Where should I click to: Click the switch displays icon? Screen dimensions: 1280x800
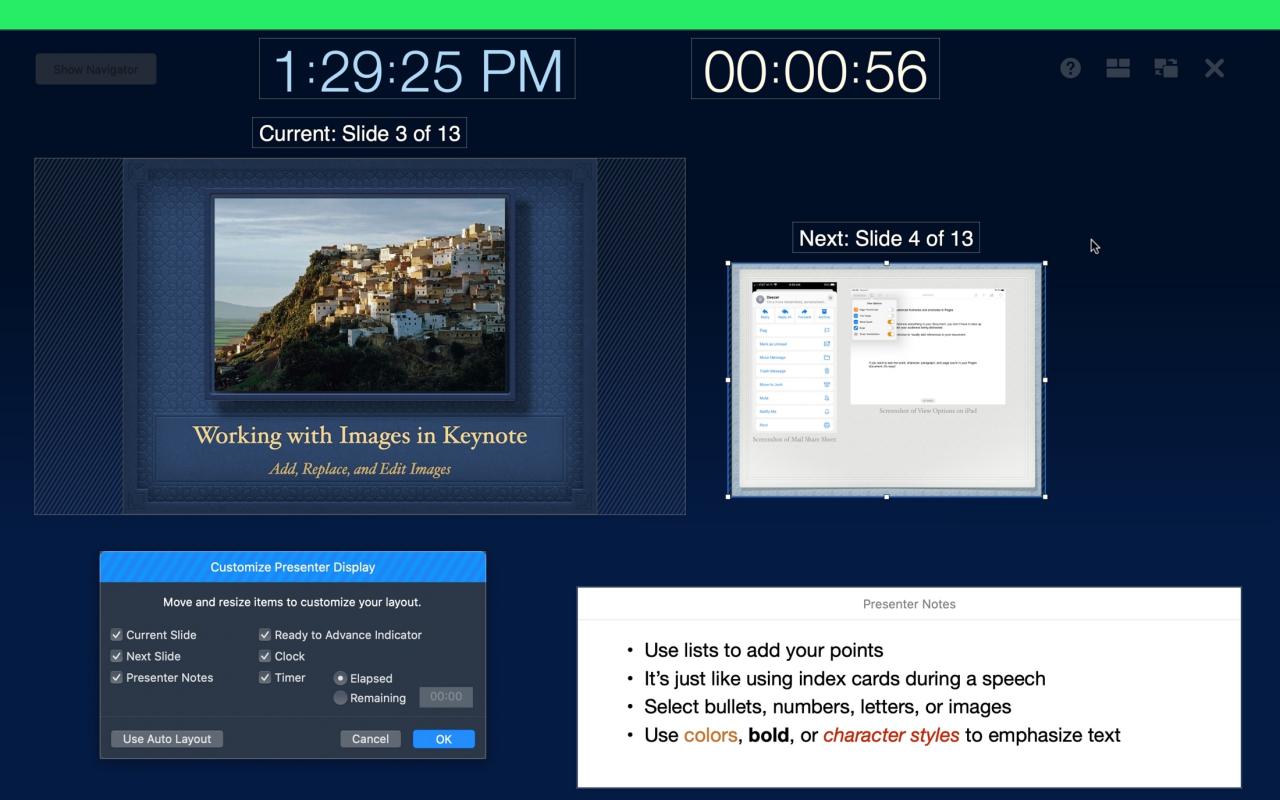(x=1166, y=68)
